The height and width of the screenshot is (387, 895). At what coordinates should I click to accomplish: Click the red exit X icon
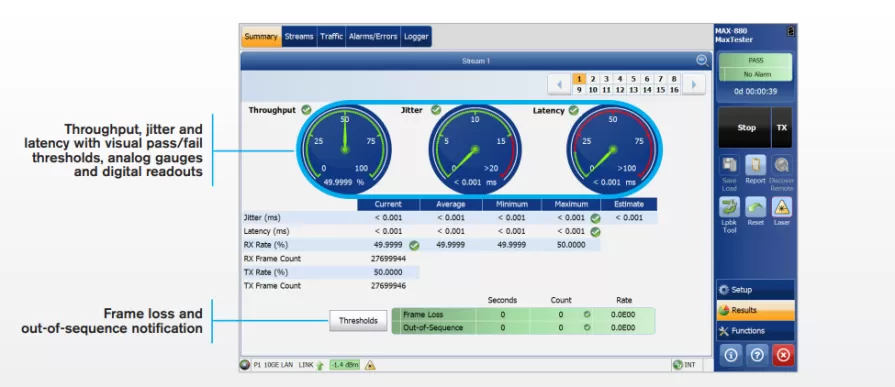click(783, 355)
